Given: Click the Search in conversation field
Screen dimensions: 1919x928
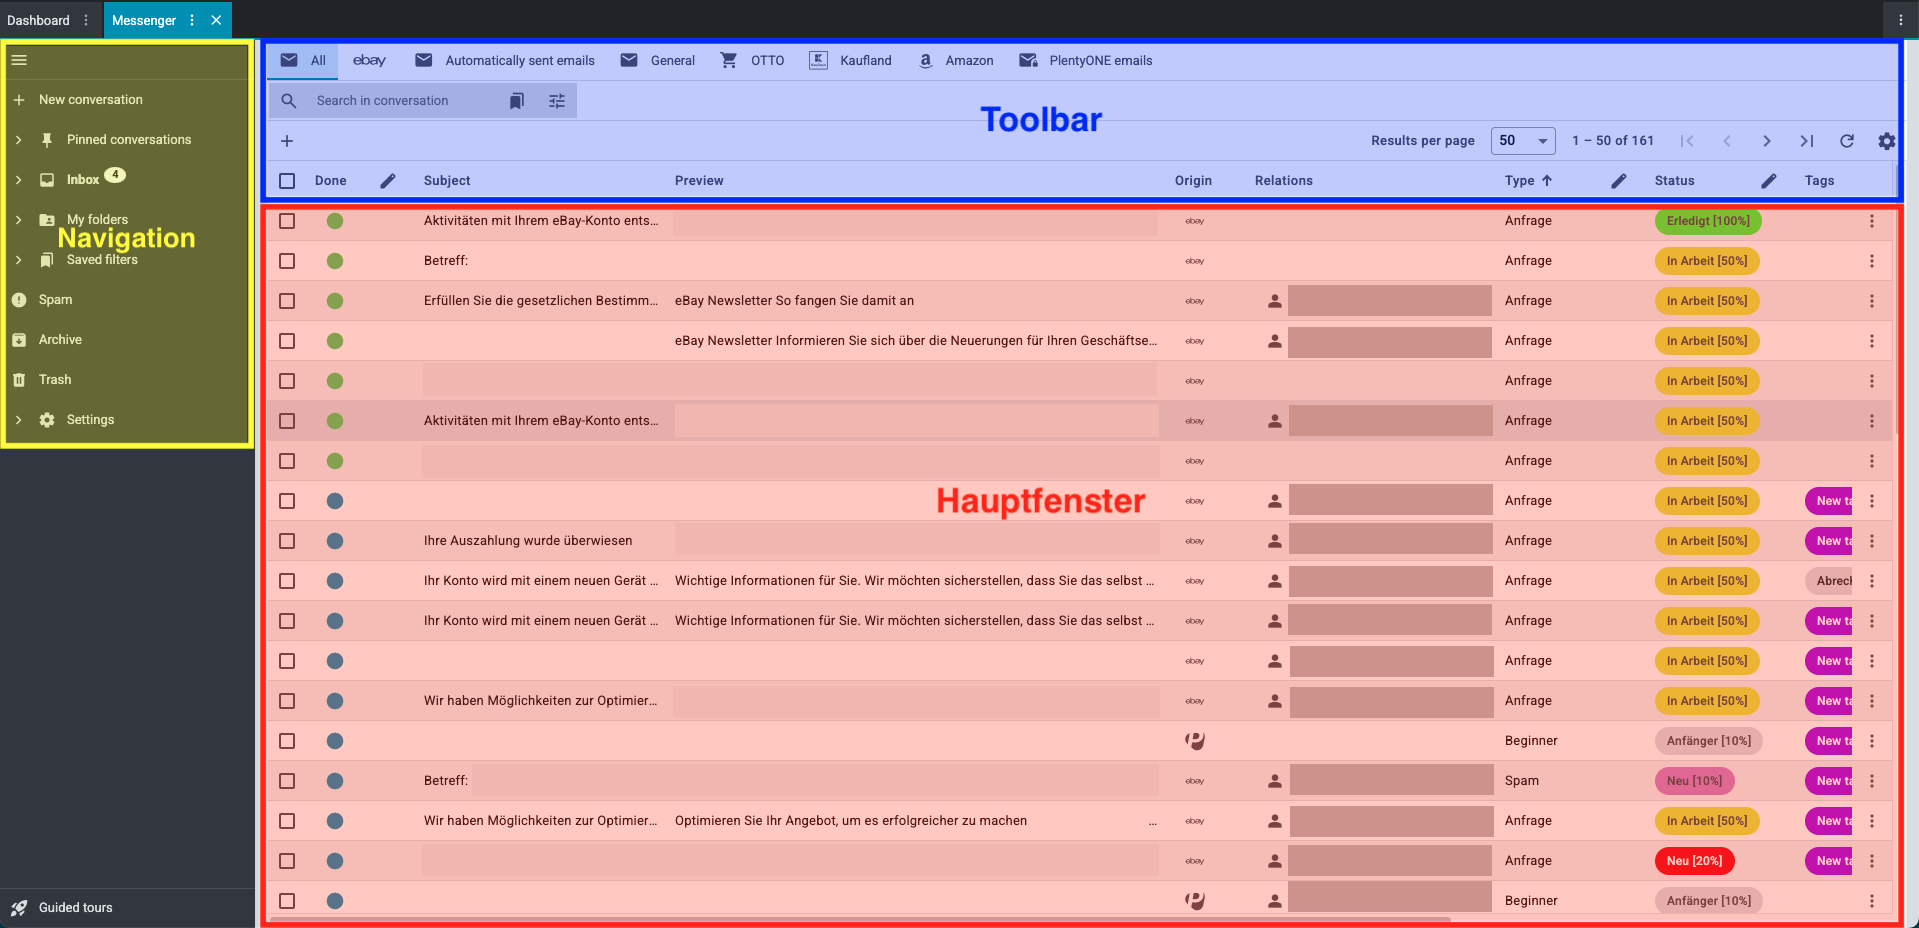Looking at the screenshot, I should 400,101.
